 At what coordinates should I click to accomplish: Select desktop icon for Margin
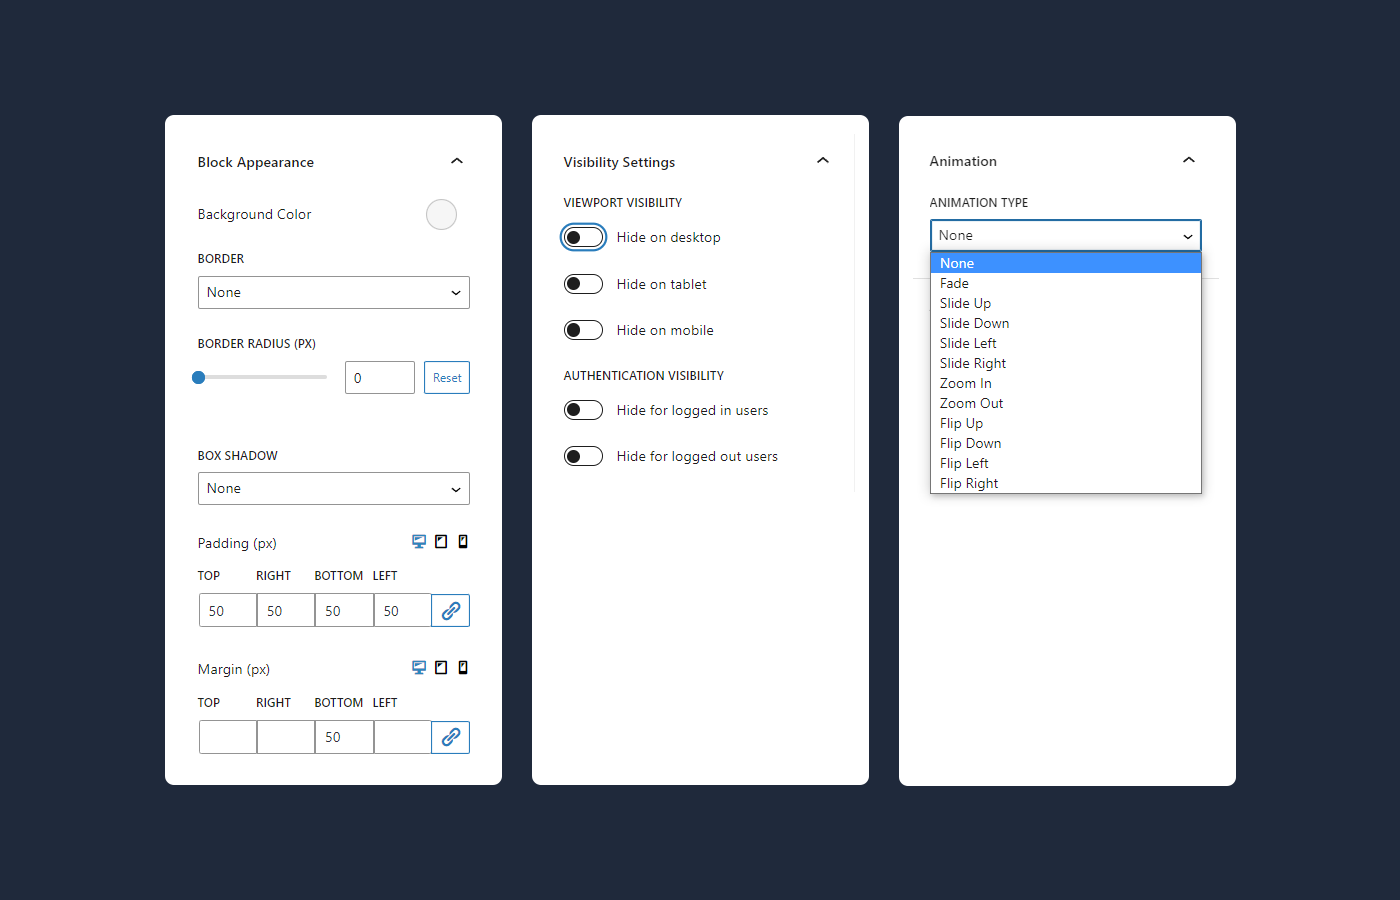(x=419, y=667)
